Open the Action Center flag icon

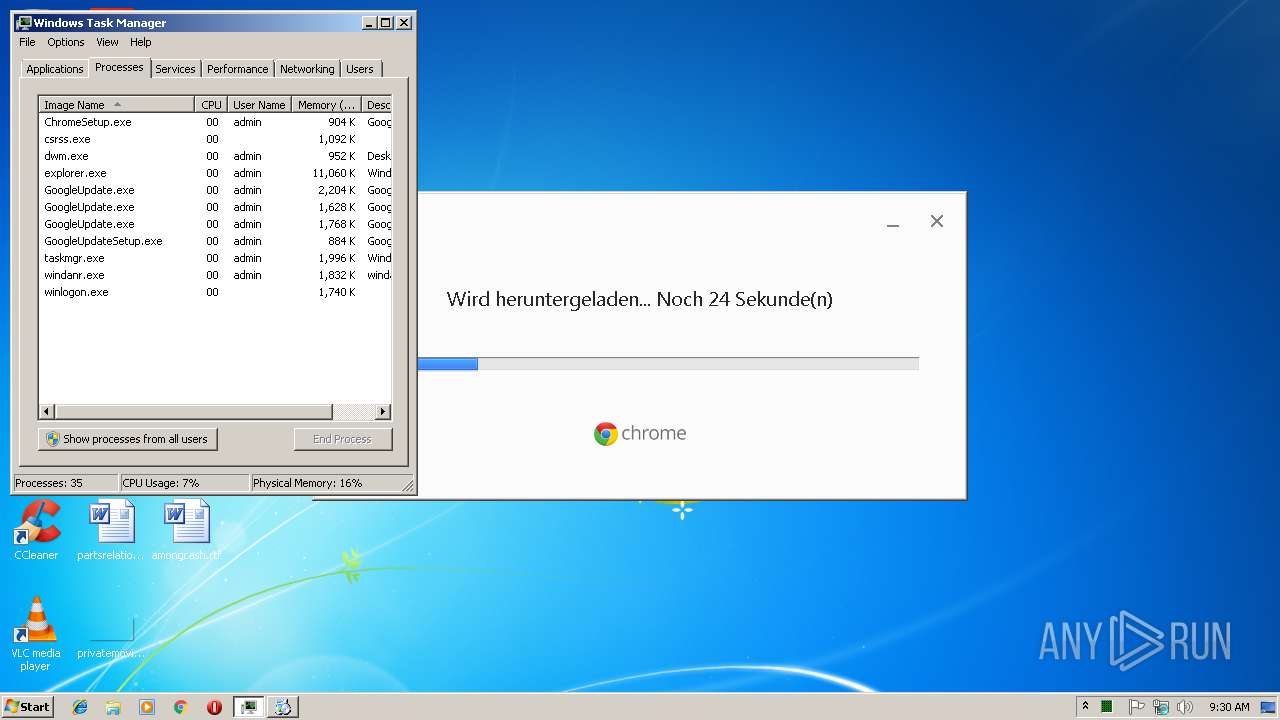point(1136,707)
